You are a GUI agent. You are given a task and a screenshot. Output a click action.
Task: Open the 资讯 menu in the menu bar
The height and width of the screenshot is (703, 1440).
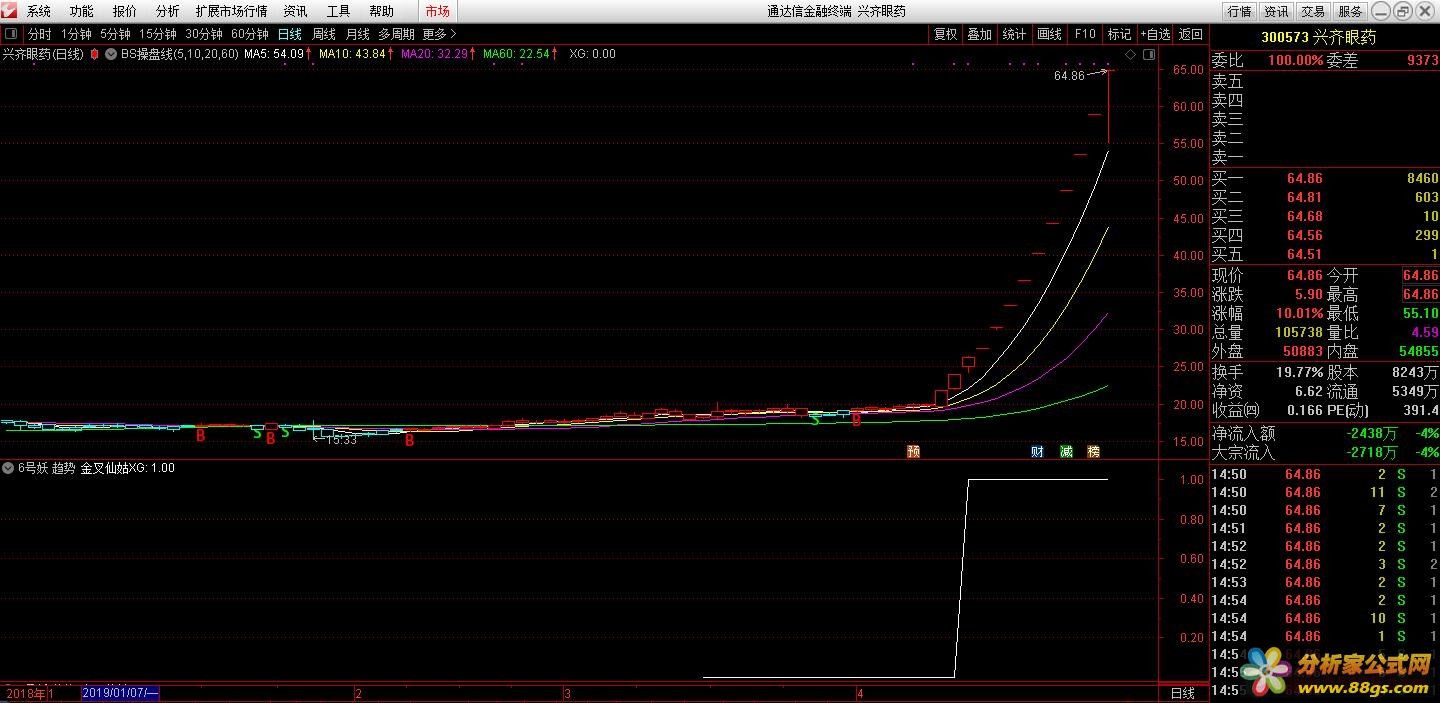(295, 11)
